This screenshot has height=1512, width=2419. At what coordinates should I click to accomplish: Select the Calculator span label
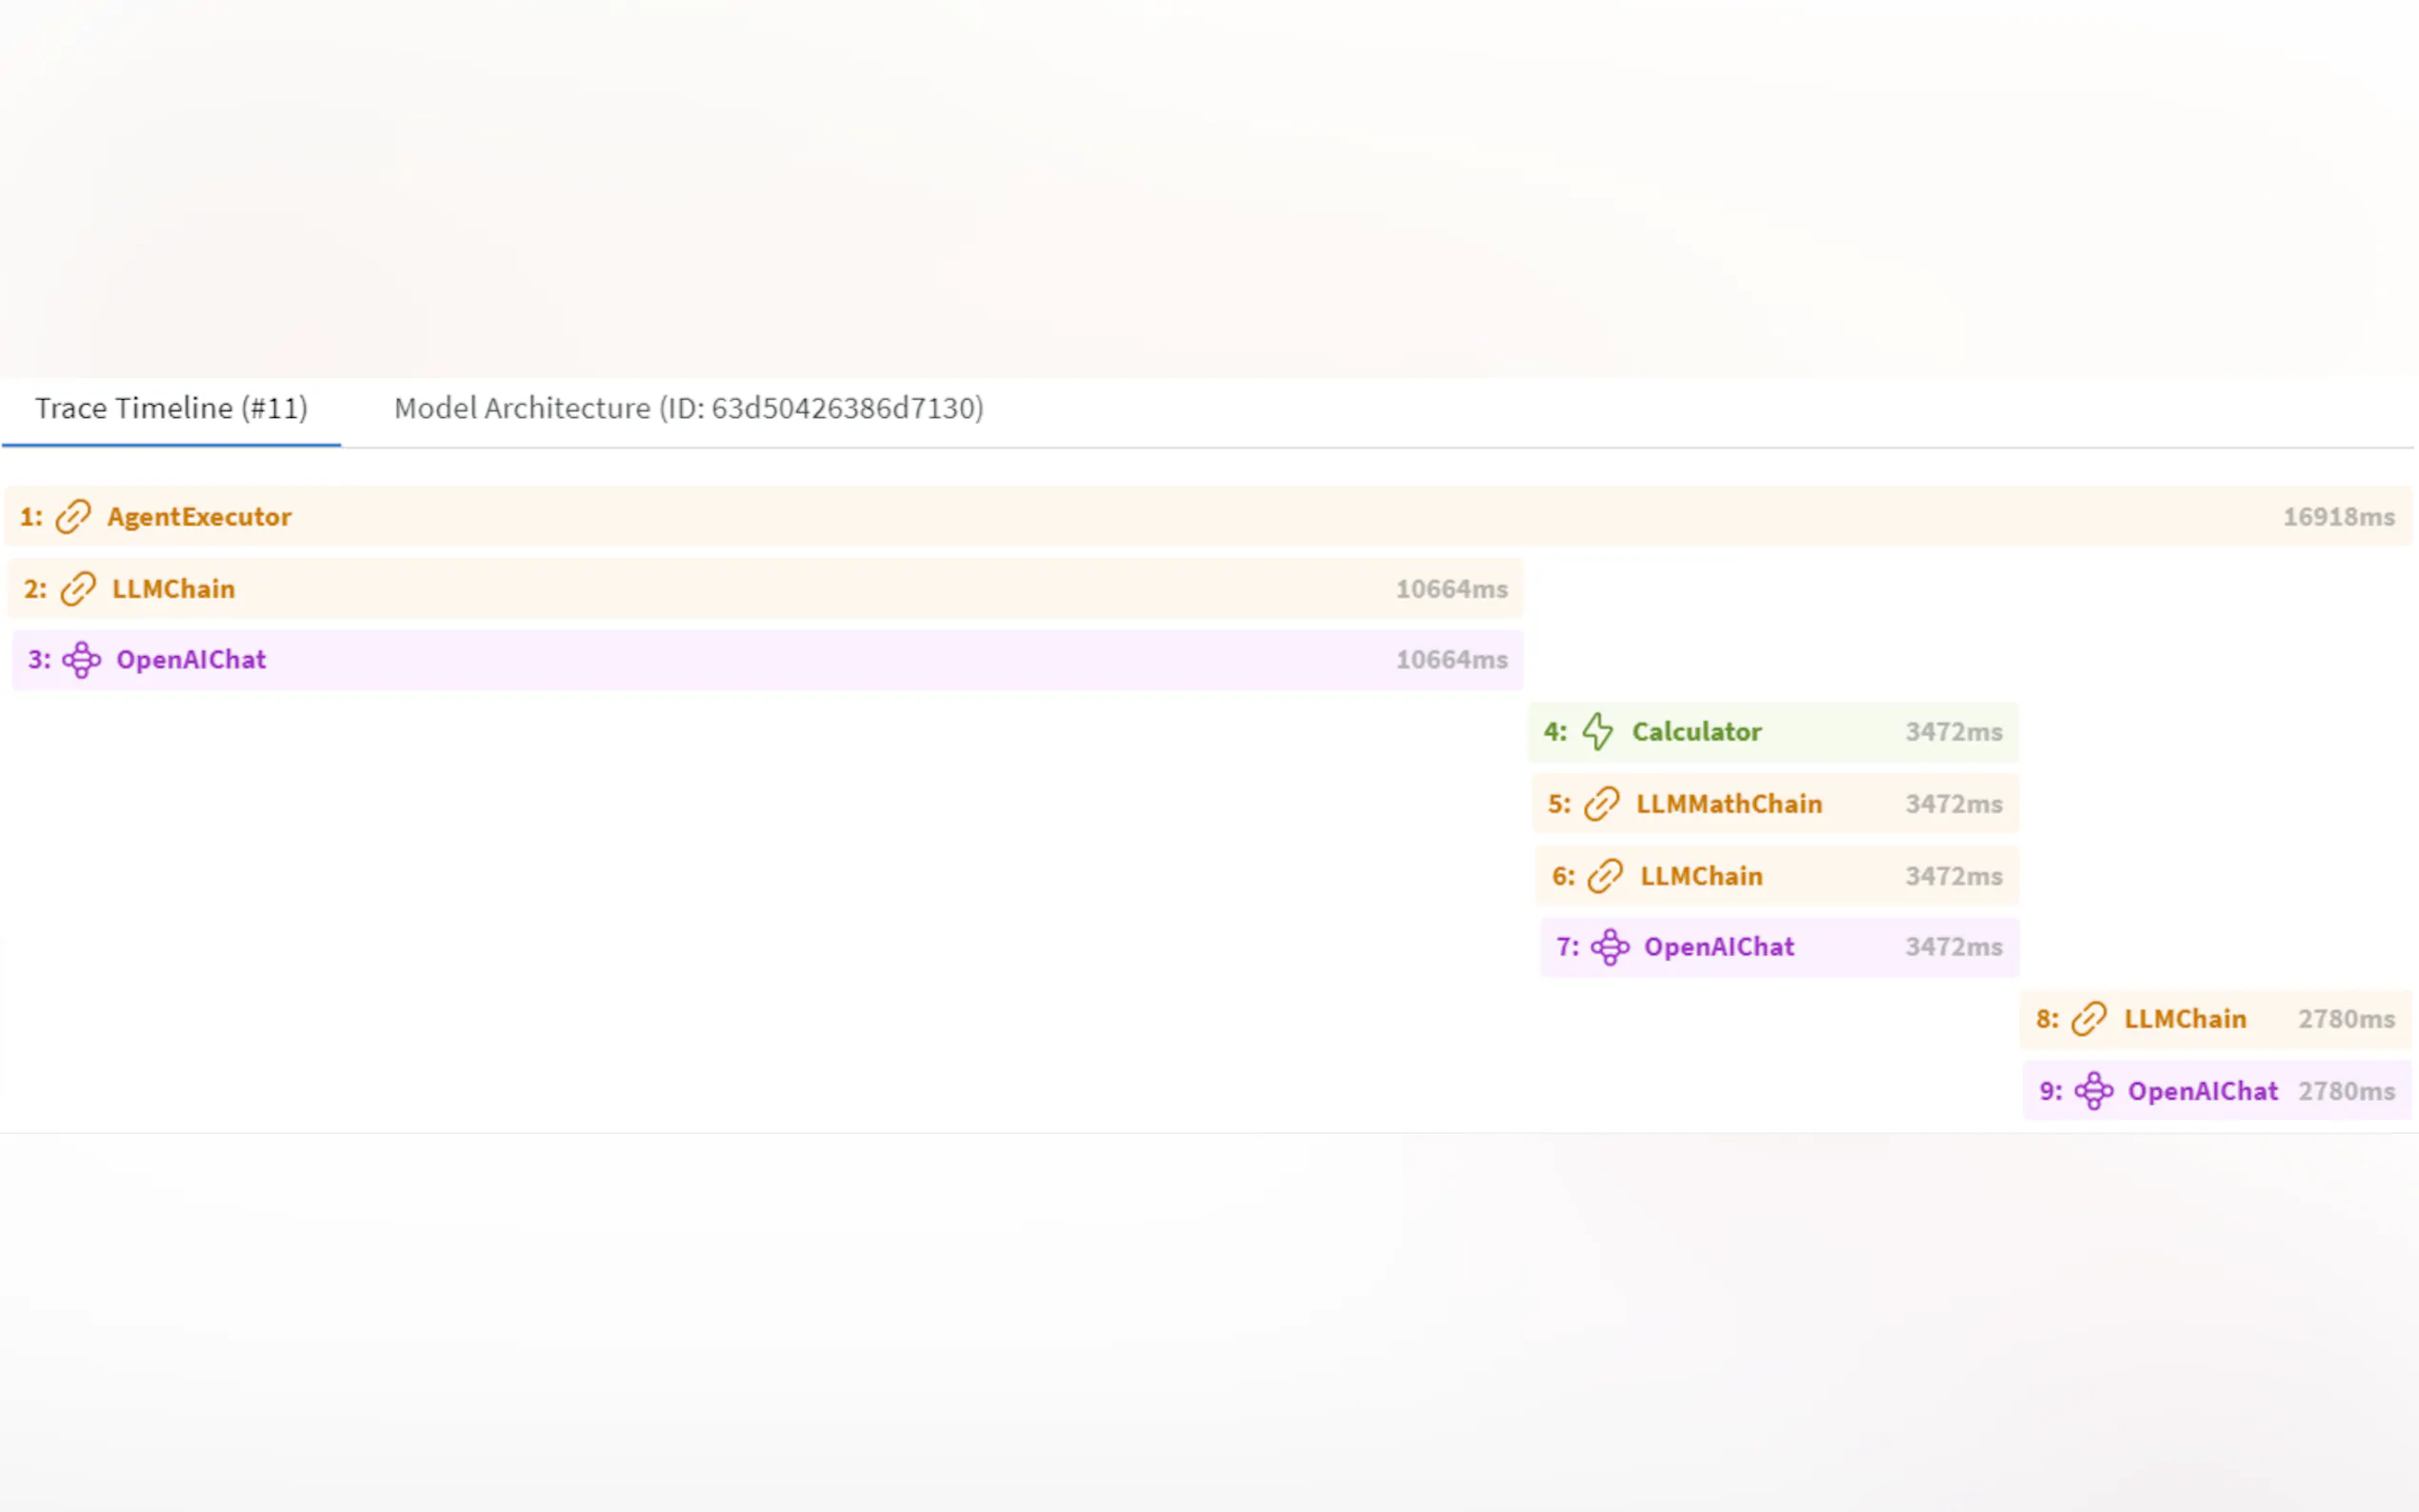1696,732
